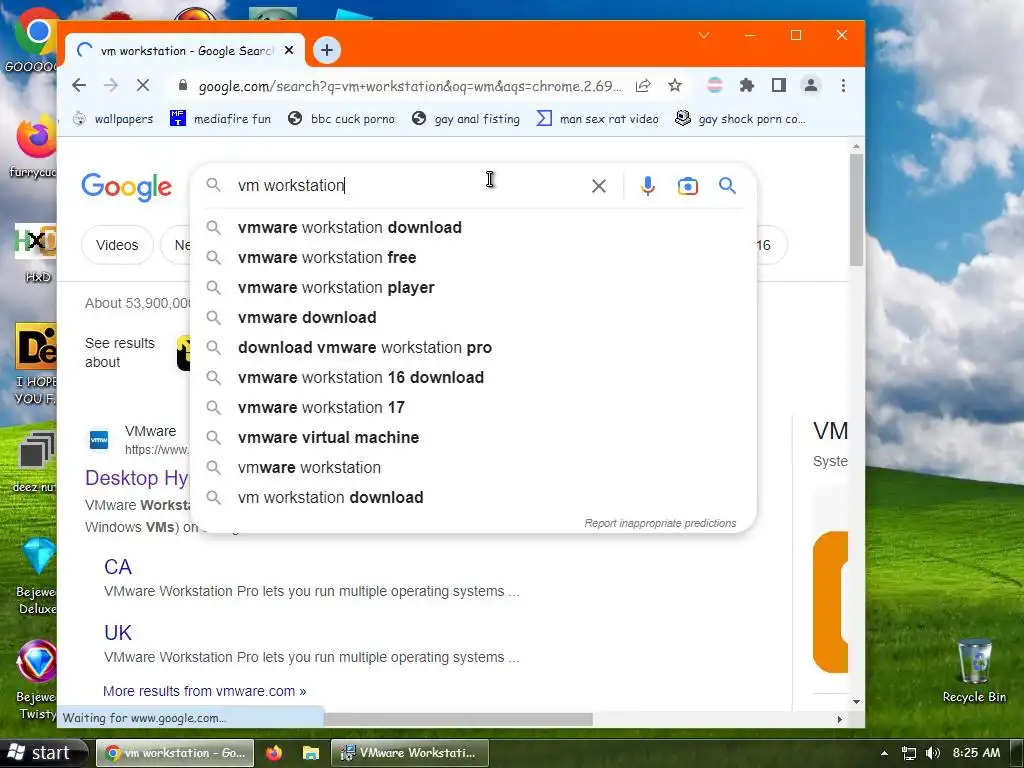Open a new tab with plus button
The image size is (1024, 768).
(x=327, y=50)
